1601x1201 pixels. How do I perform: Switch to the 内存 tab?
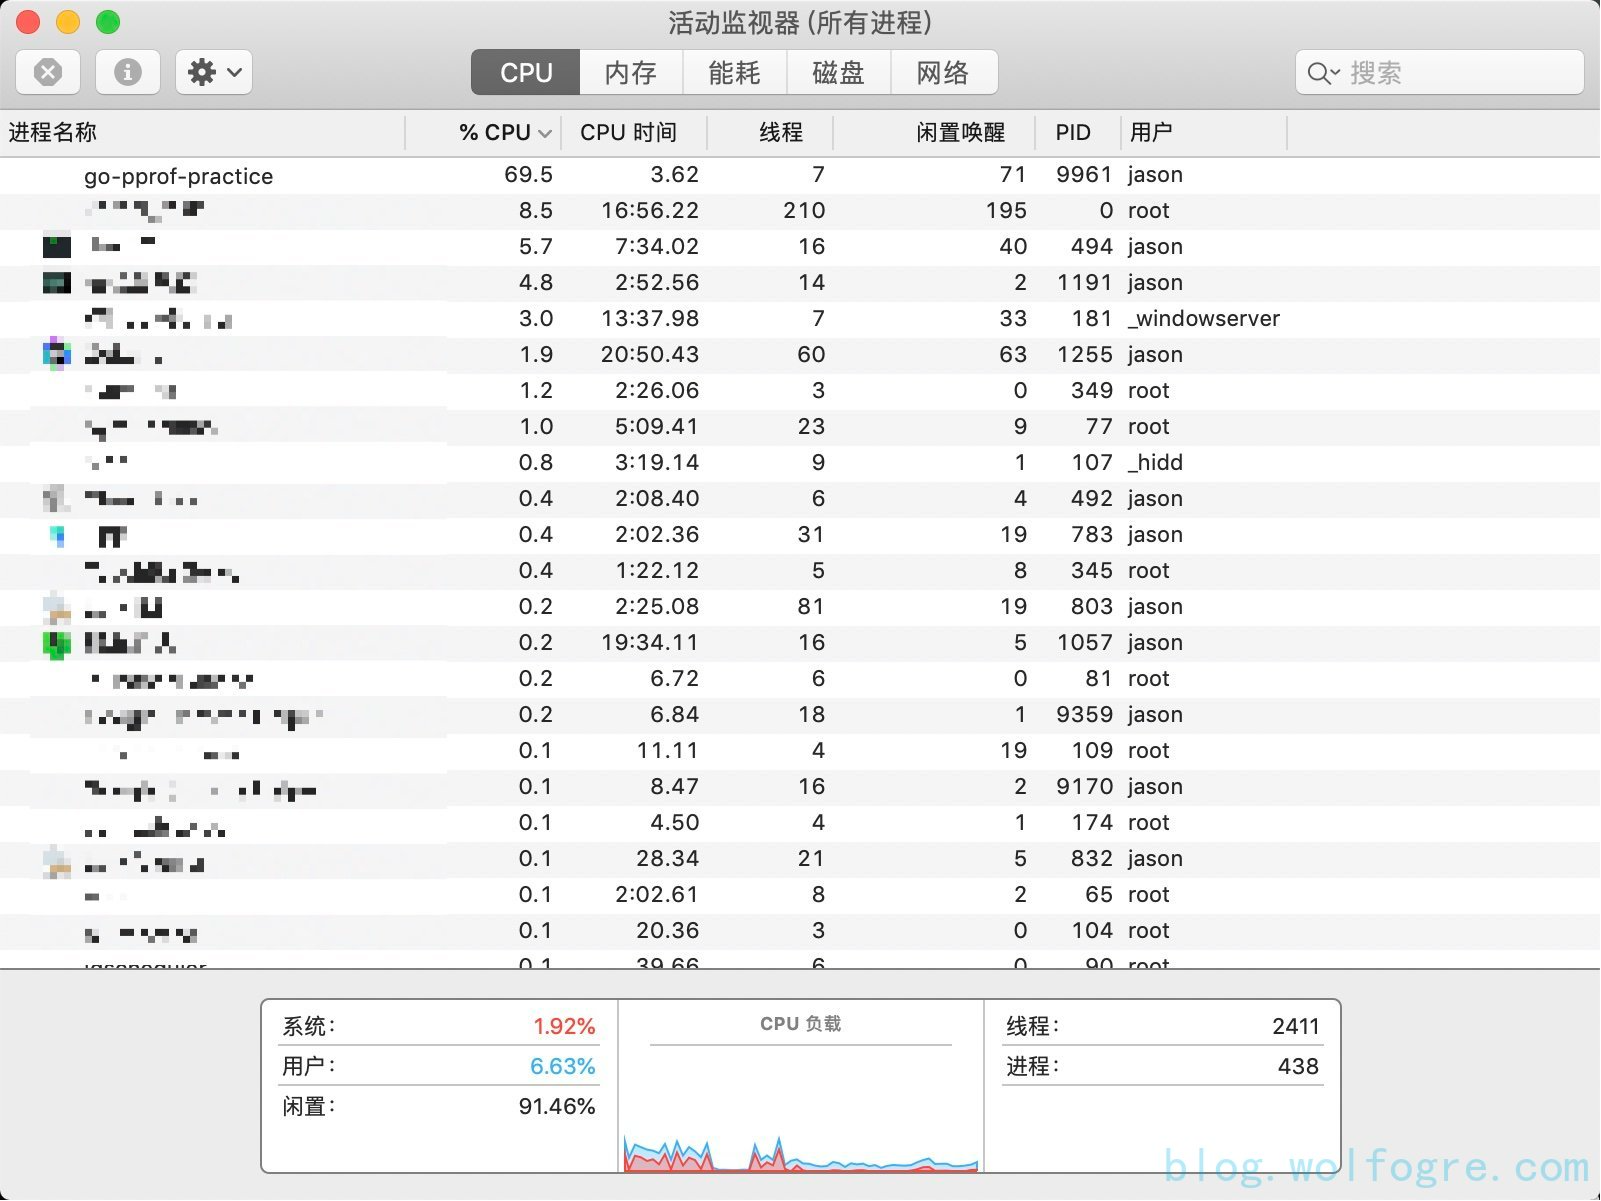[x=630, y=72]
